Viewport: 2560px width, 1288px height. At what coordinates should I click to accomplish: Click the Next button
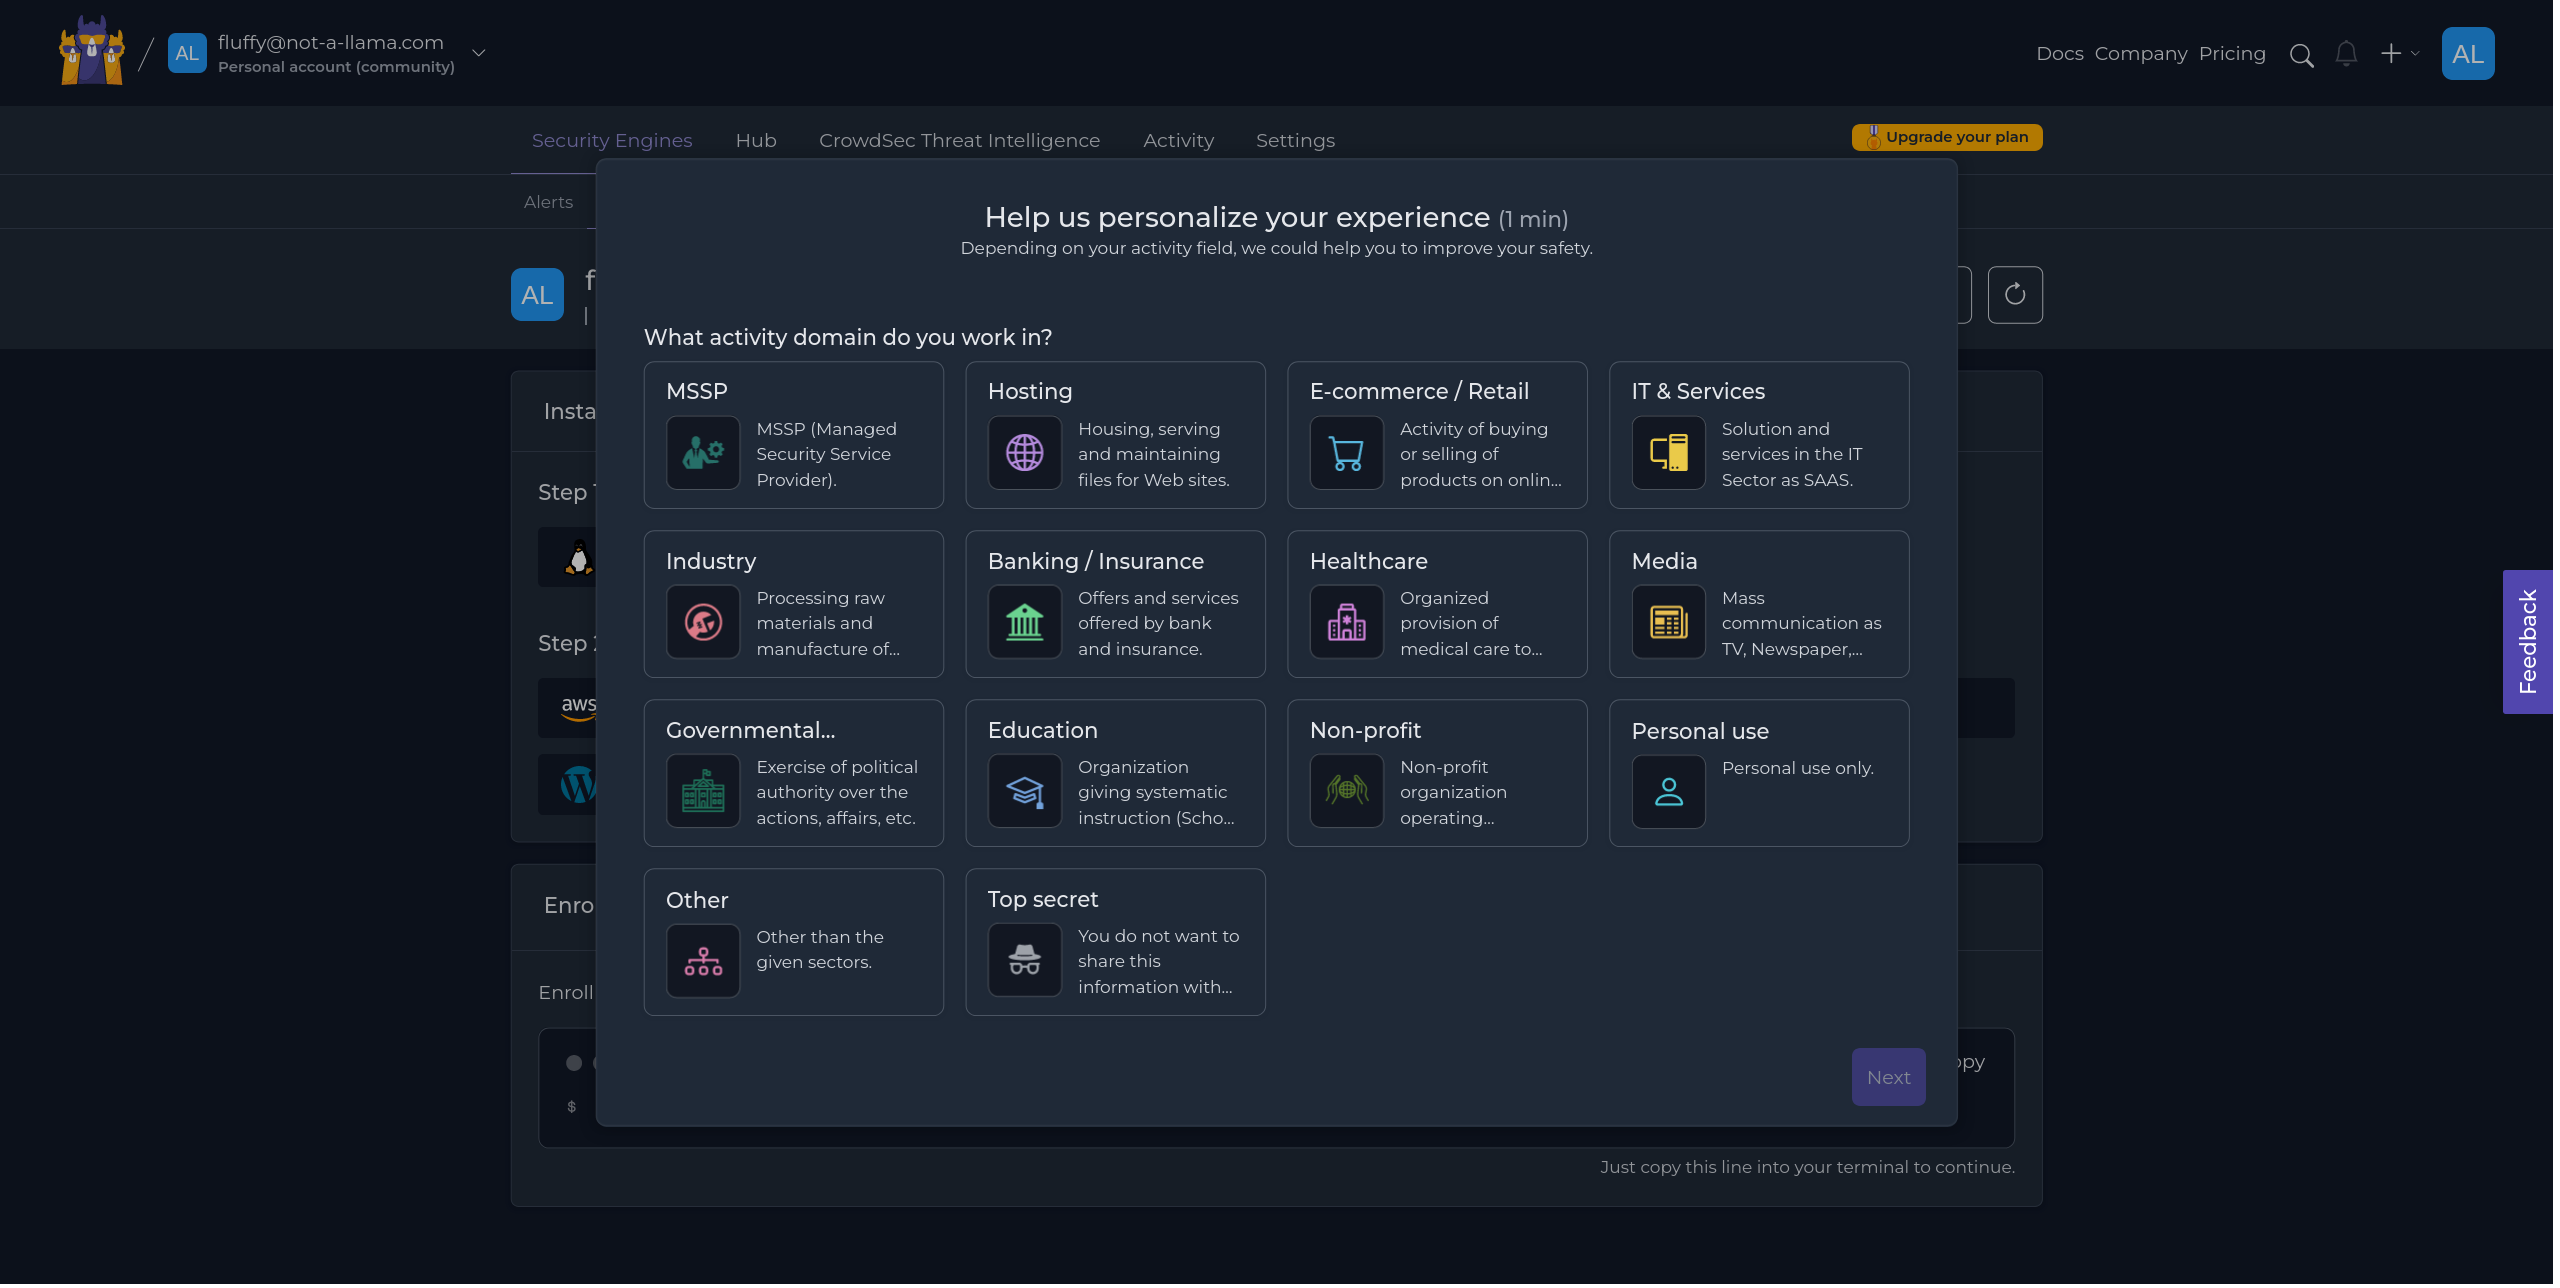point(1887,1076)
